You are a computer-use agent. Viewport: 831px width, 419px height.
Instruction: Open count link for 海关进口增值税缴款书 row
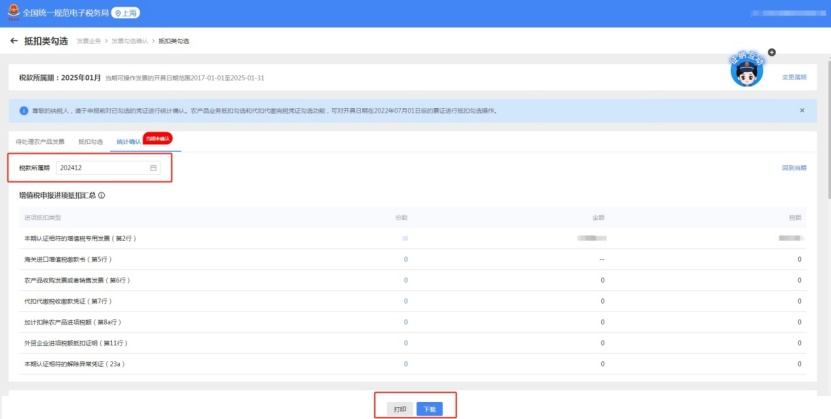pos(405,259)
